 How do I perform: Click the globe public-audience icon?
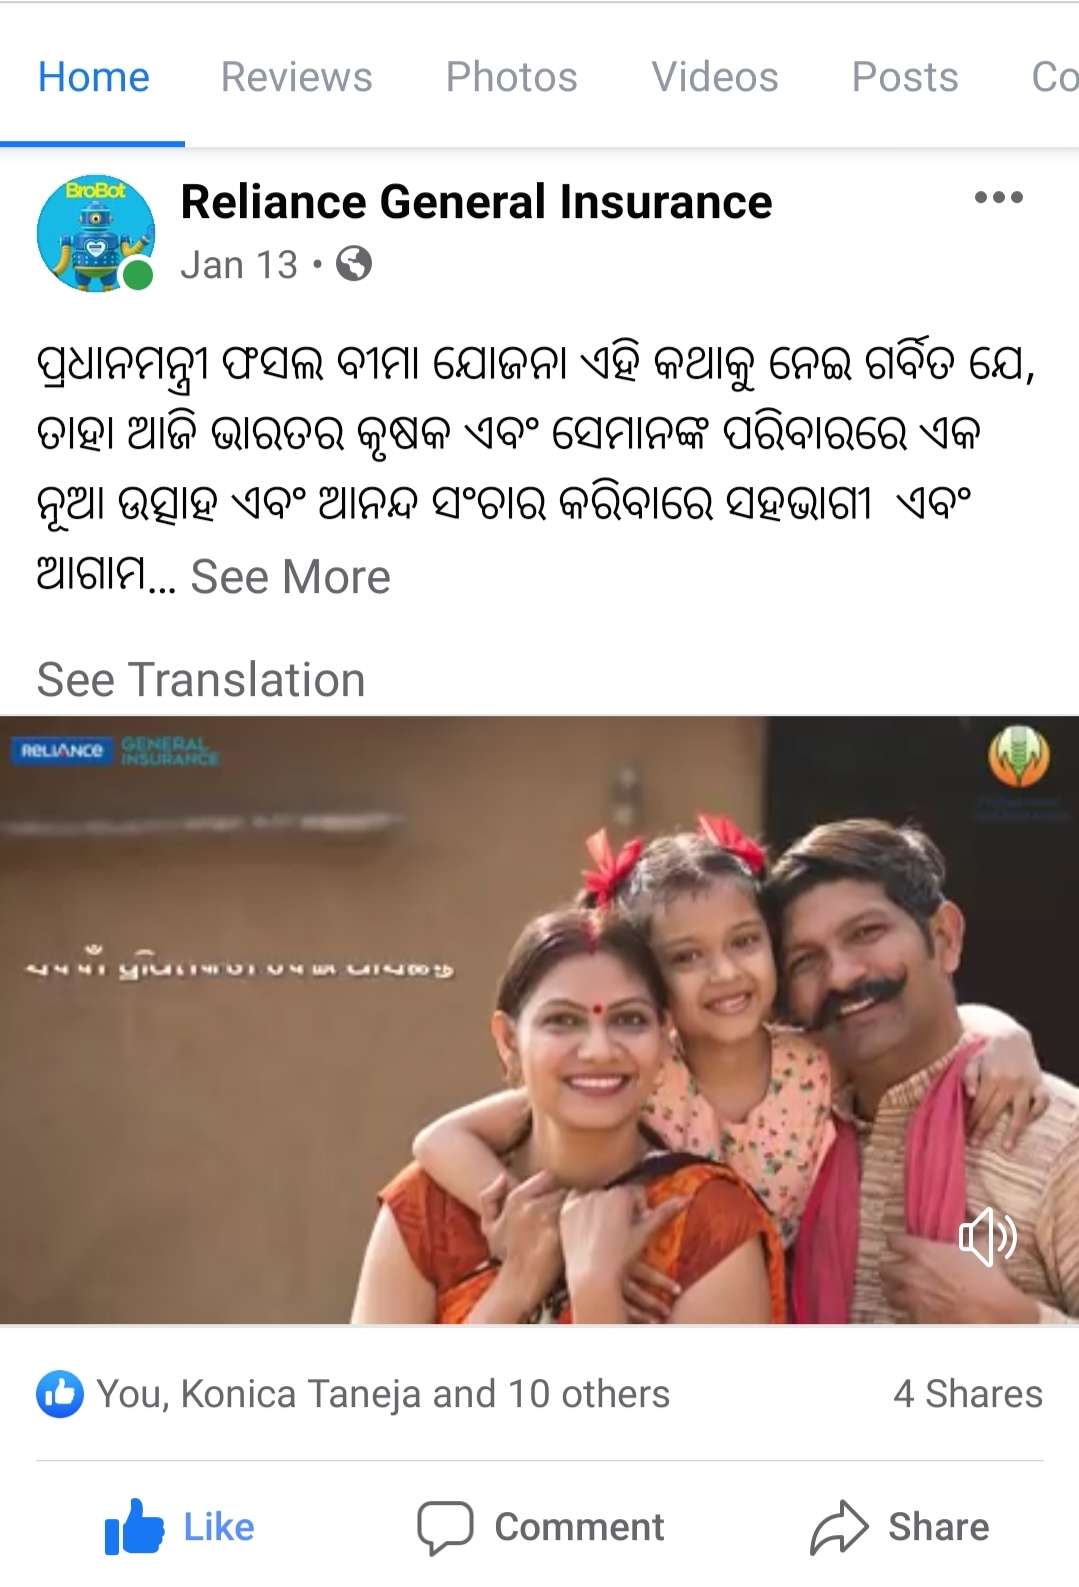[x=354, y=264]
